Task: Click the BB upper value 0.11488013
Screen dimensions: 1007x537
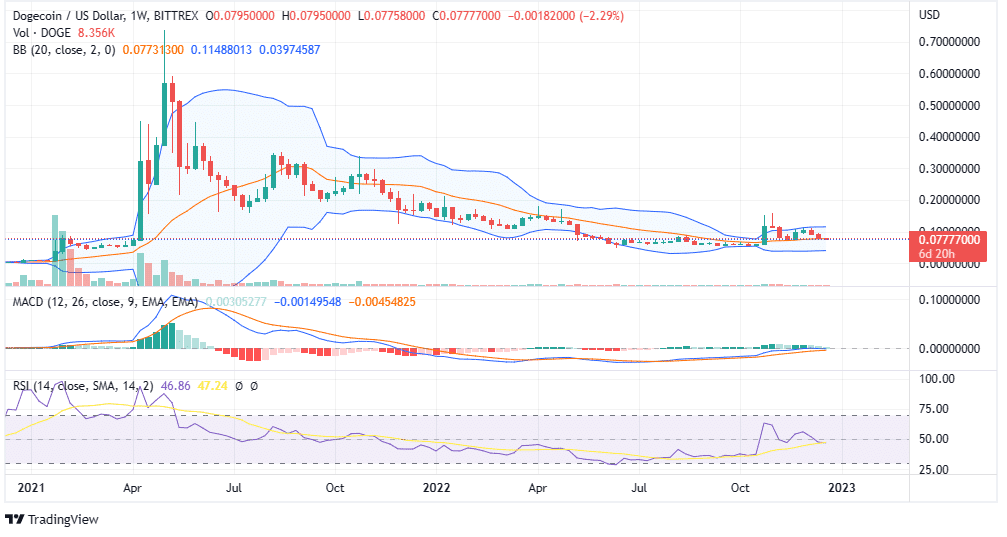Action: point(222,49)
